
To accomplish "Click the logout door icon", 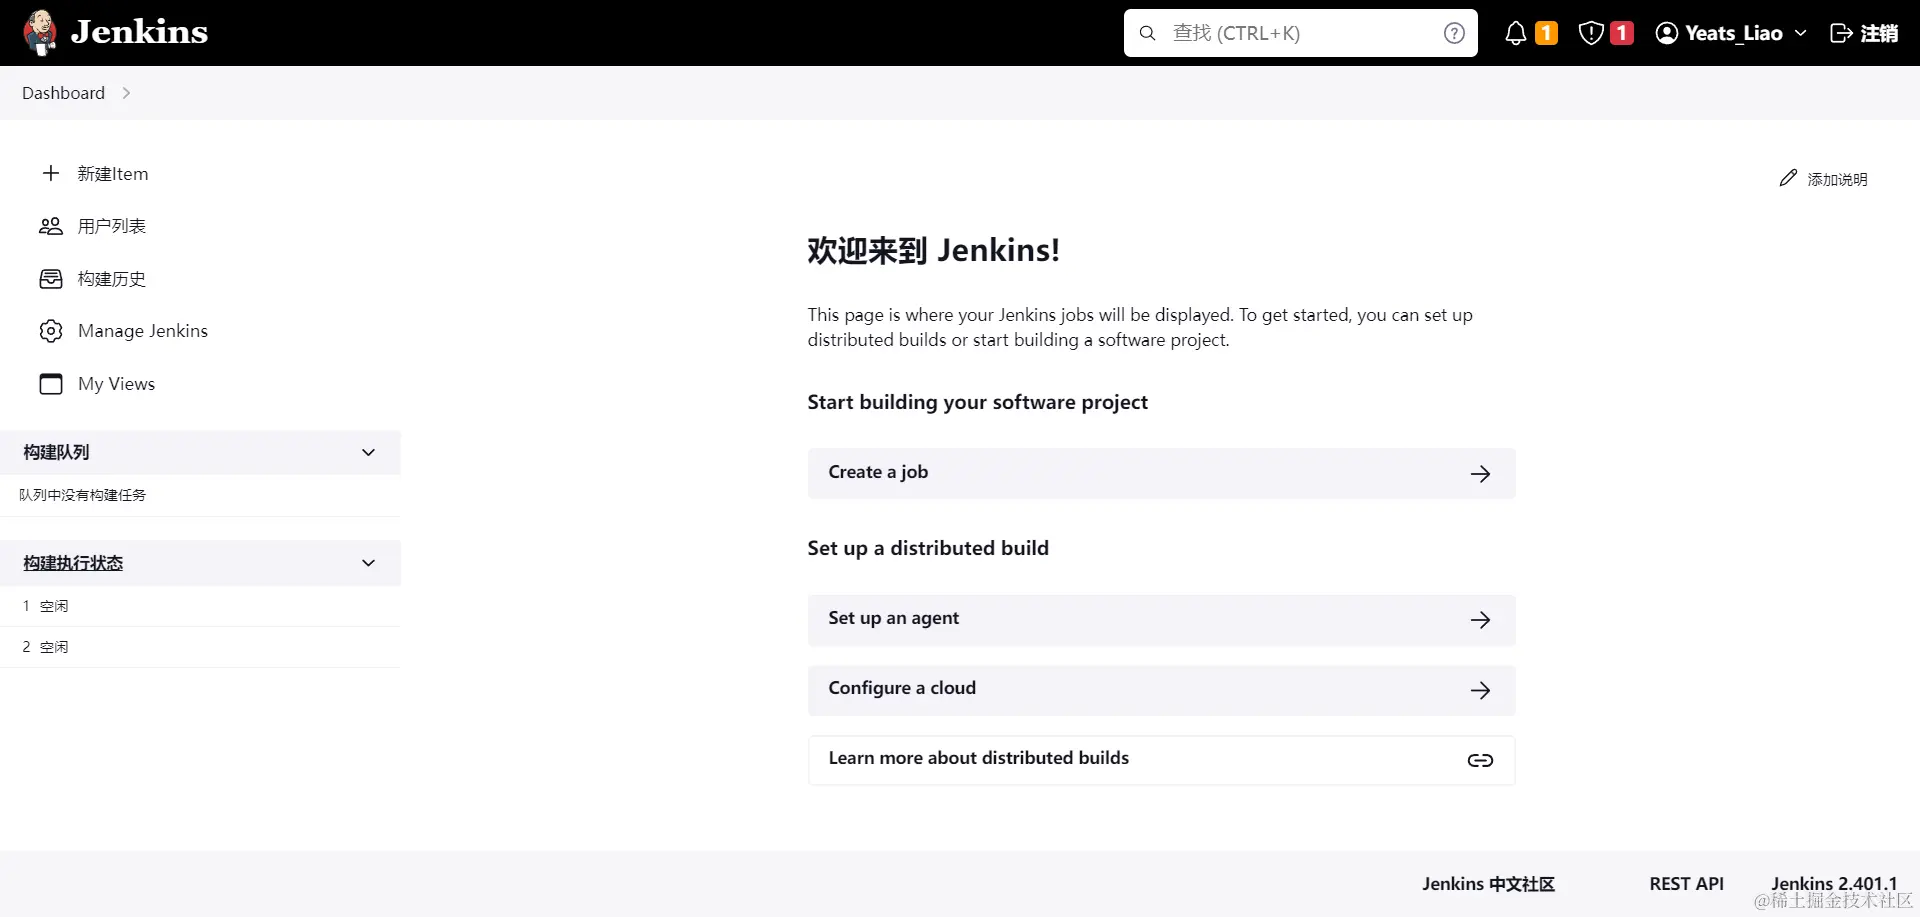I will click(1841, 33).
